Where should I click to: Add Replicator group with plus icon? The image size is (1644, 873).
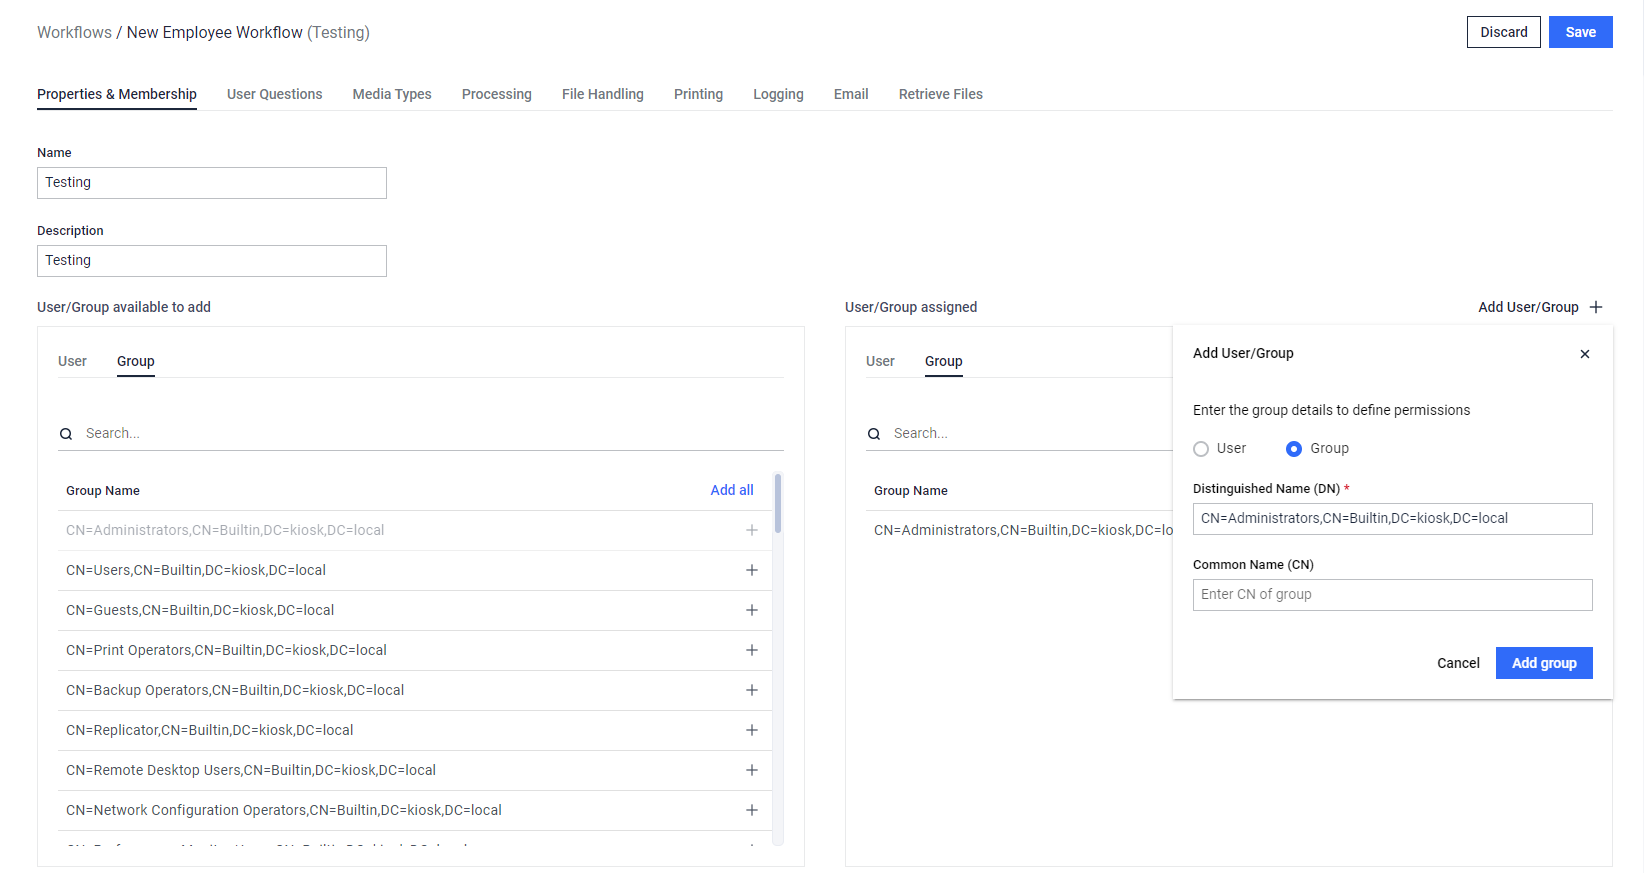click(x=752, y=730)
